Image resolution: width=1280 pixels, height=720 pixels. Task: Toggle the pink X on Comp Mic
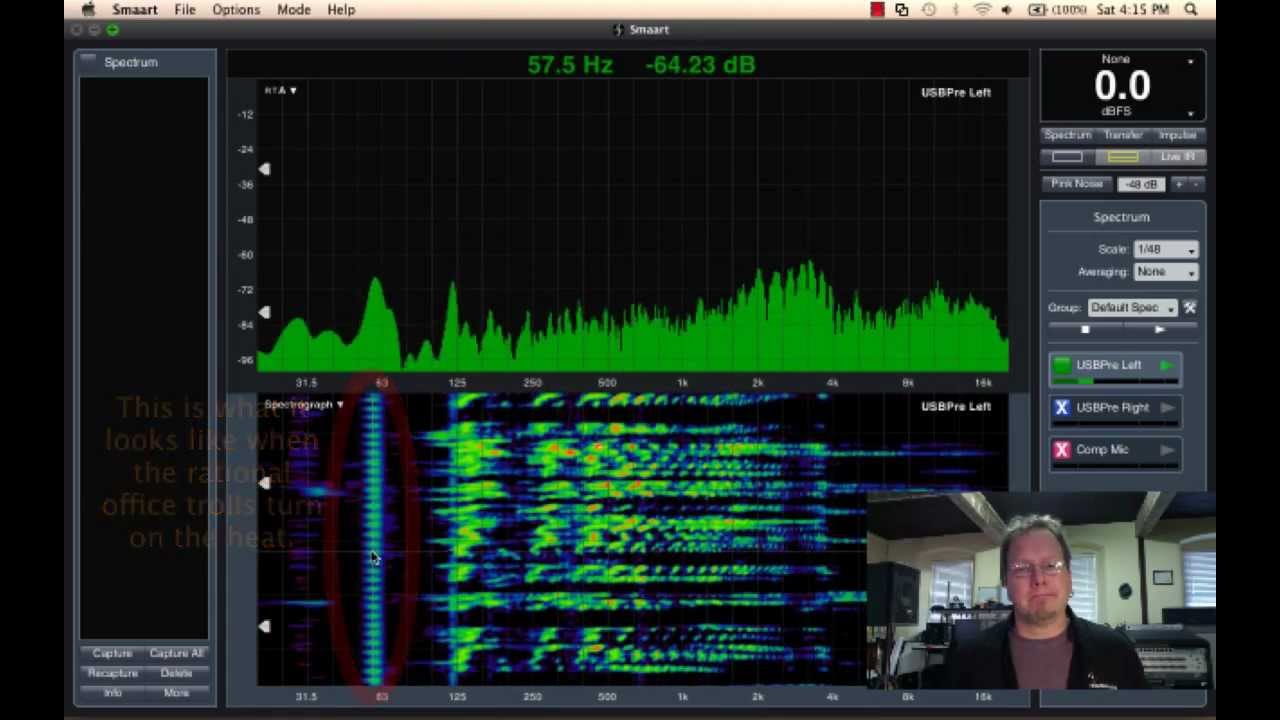coord(1062,450)
